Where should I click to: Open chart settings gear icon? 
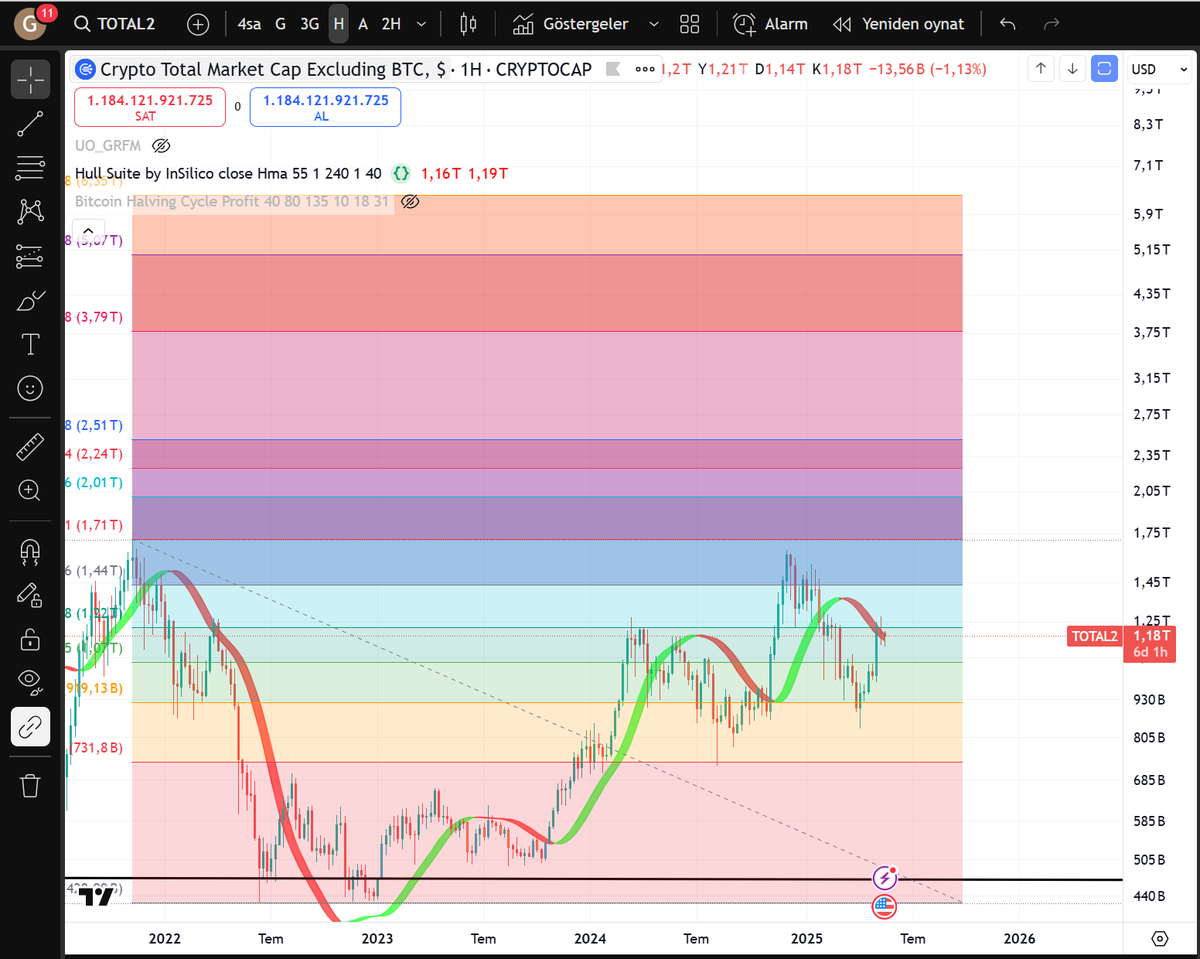pyautogui.click(x=1160, y=938)
